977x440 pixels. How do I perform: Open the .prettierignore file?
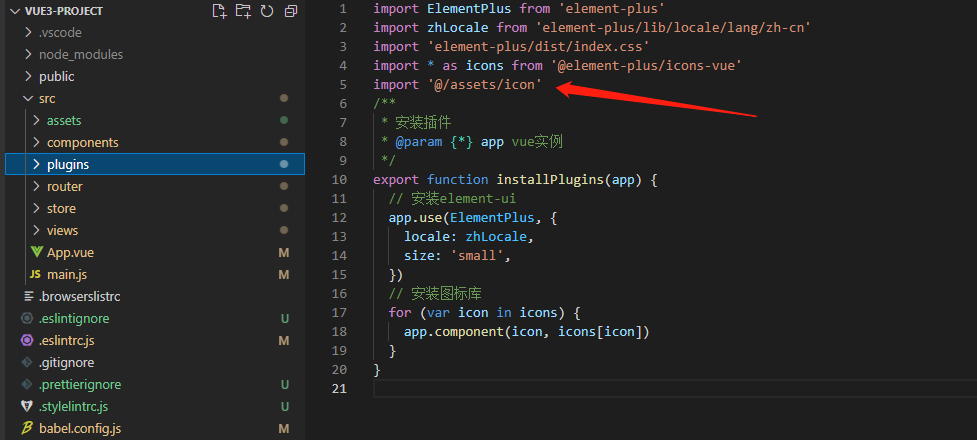(x=80, y=385)
